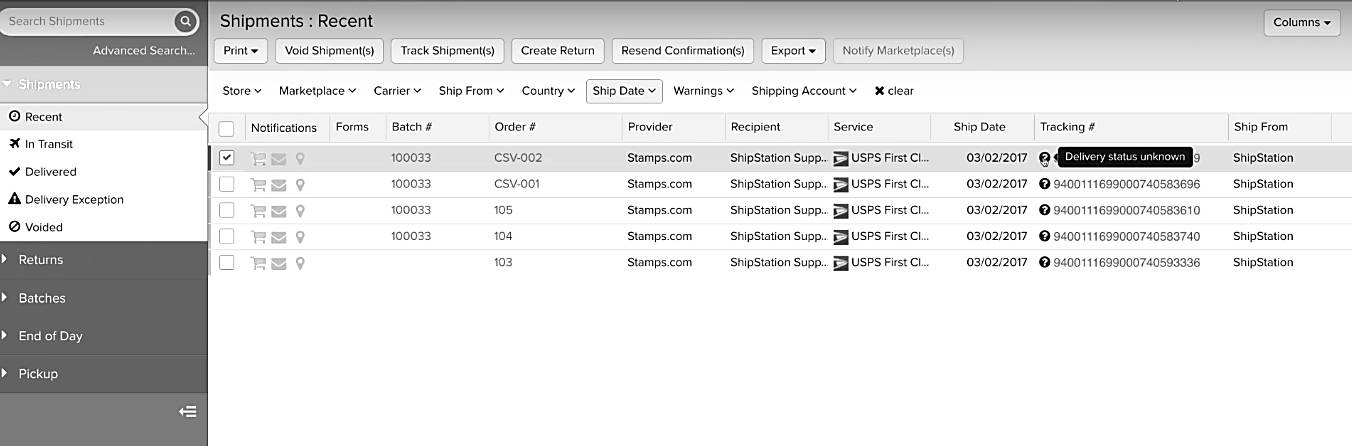This screenshot has height=446, width=1352.
Task: Click envelope notification icon for order CSV-002
Action: tap(279, 158)
